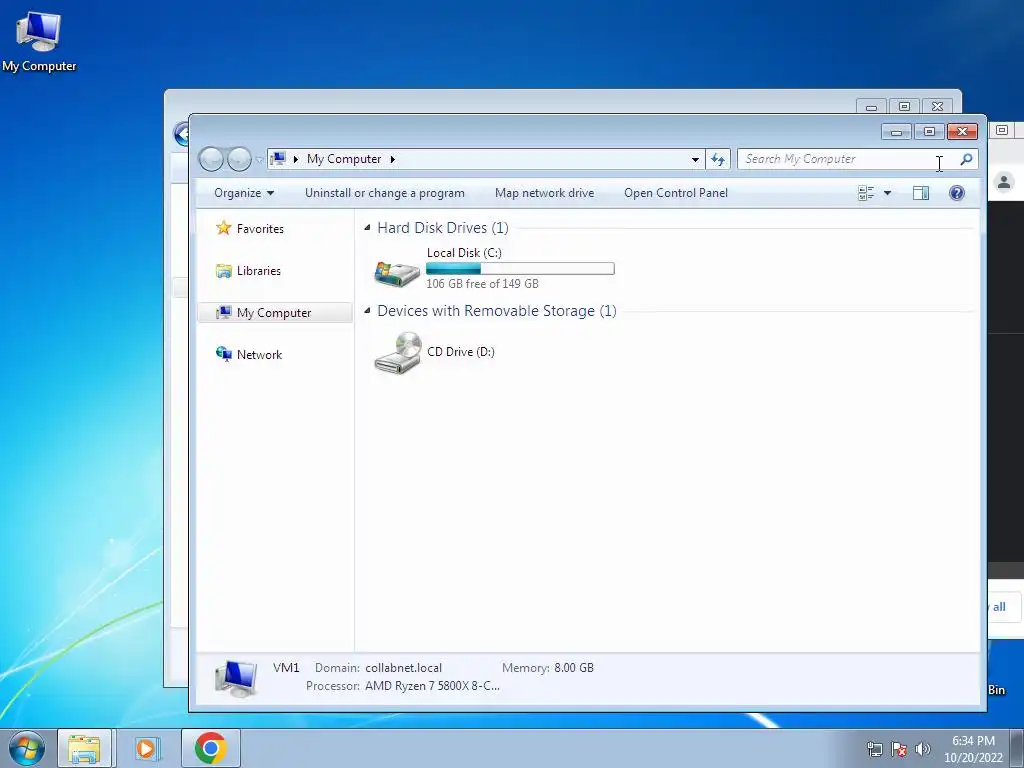
Task: Click the collabnet.local domain value
Action: pyautogui.click(x=404, y=667)
